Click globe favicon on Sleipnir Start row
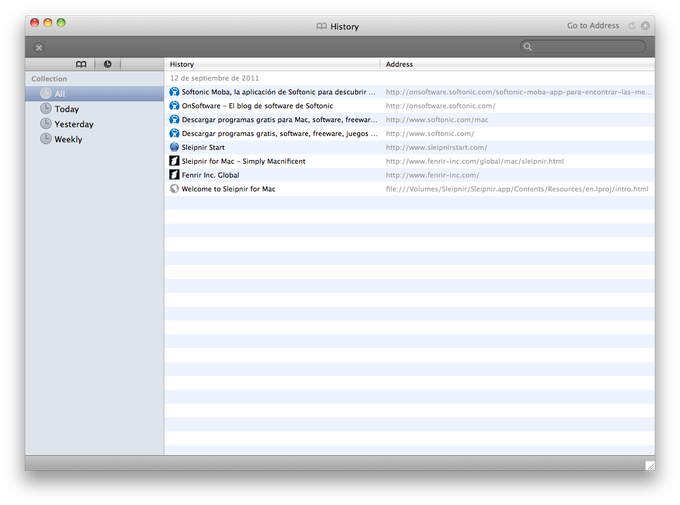Viewport: 680px width, 505px height. pyautogui.click(x=174, y=147)
